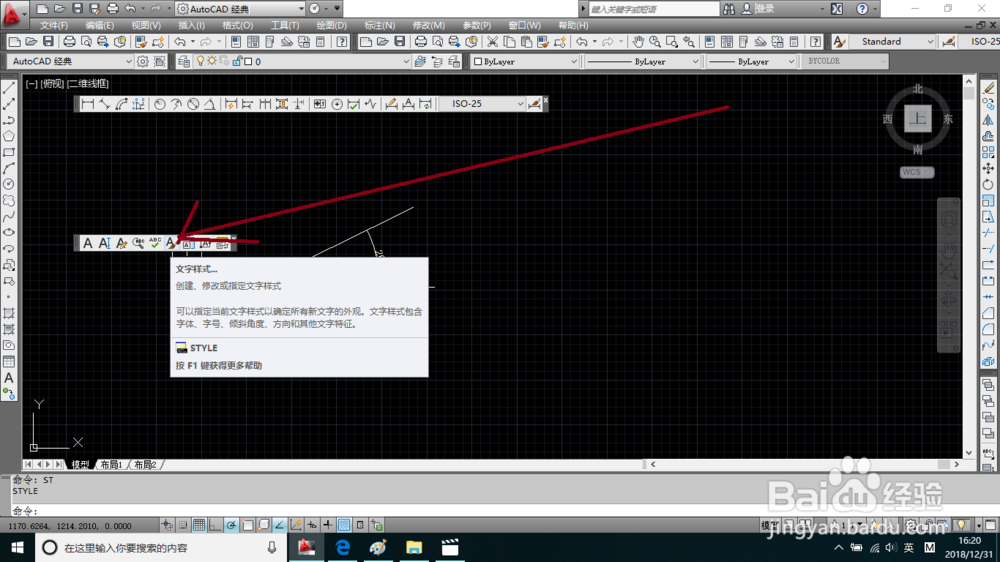Select the Move tool in Modify toolbar
Image resolution: width=1000 pixels, height=562 pixels.
pyautogui.click(x=989, y=168)
